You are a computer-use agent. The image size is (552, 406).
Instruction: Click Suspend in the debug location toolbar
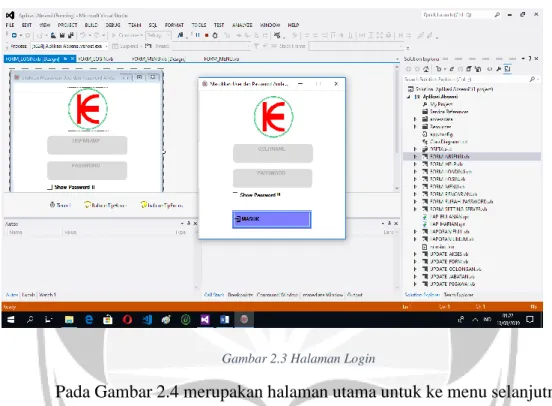pyautogui.click(x=125, y=46)
